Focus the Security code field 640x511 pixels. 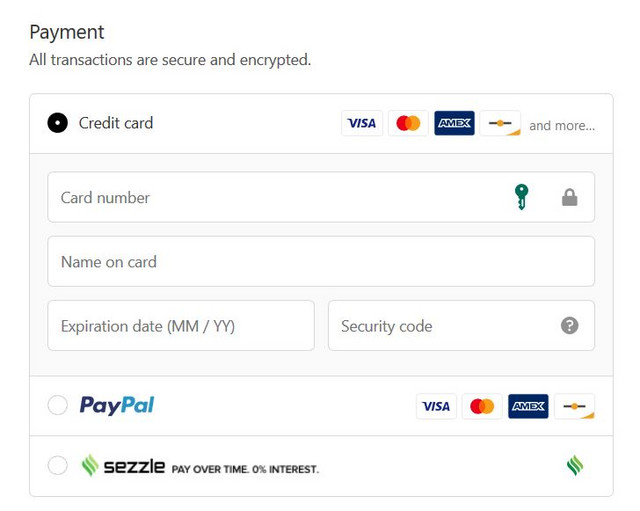point(440,326)
